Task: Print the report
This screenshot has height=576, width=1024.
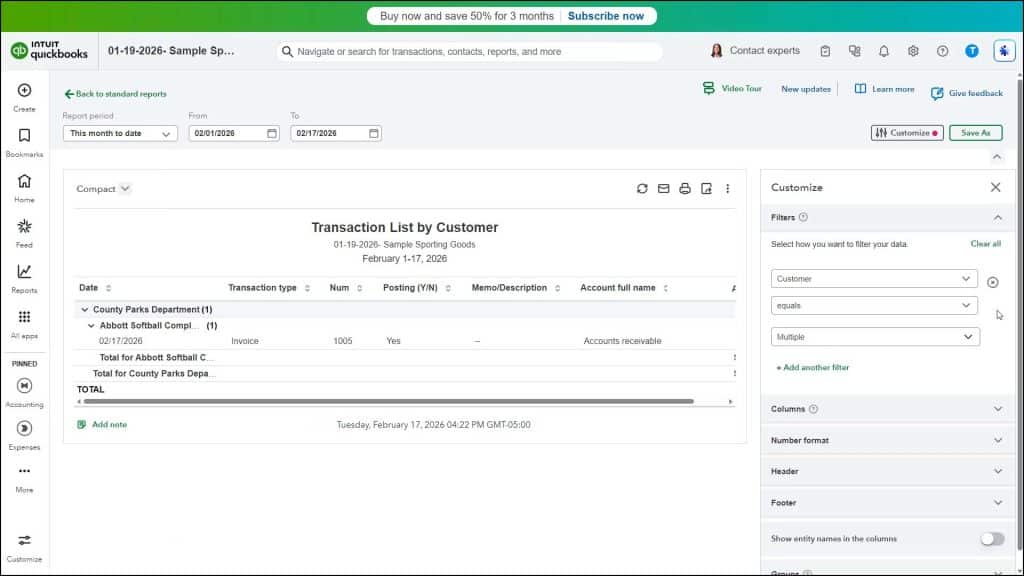Action: [x=685, y=188]
